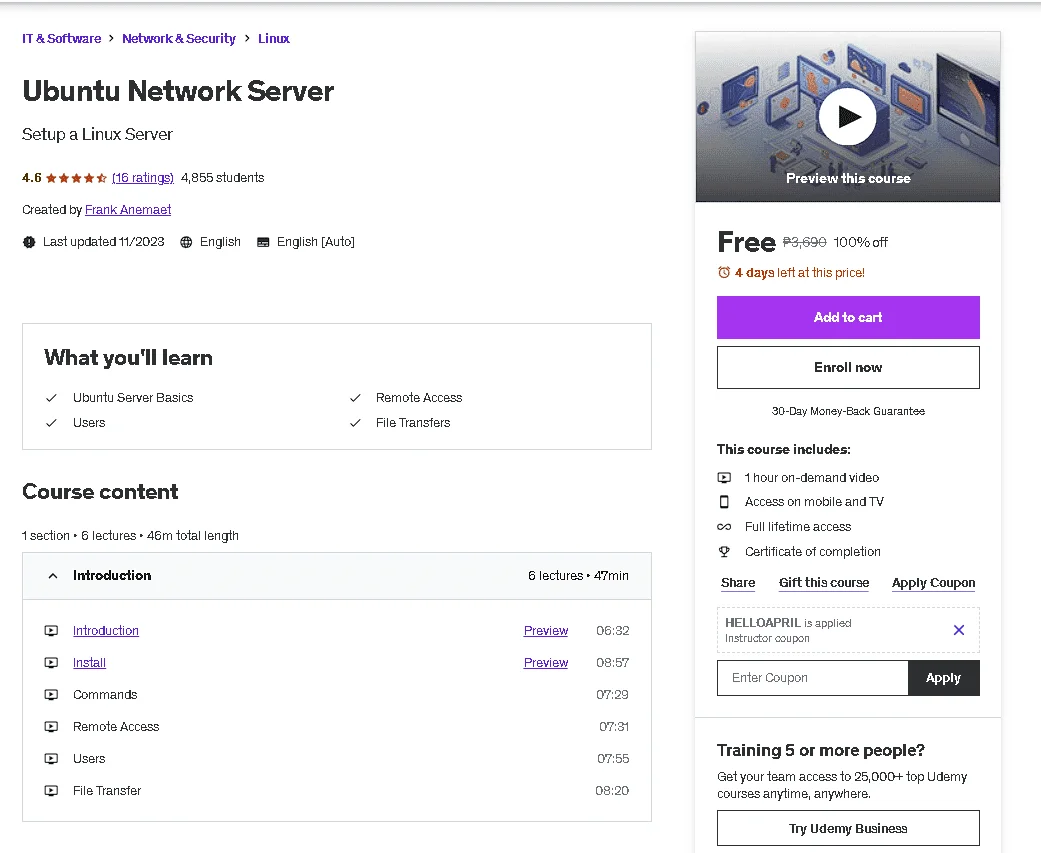
Task: Open the Install lecture link
Action: point(89,662)
